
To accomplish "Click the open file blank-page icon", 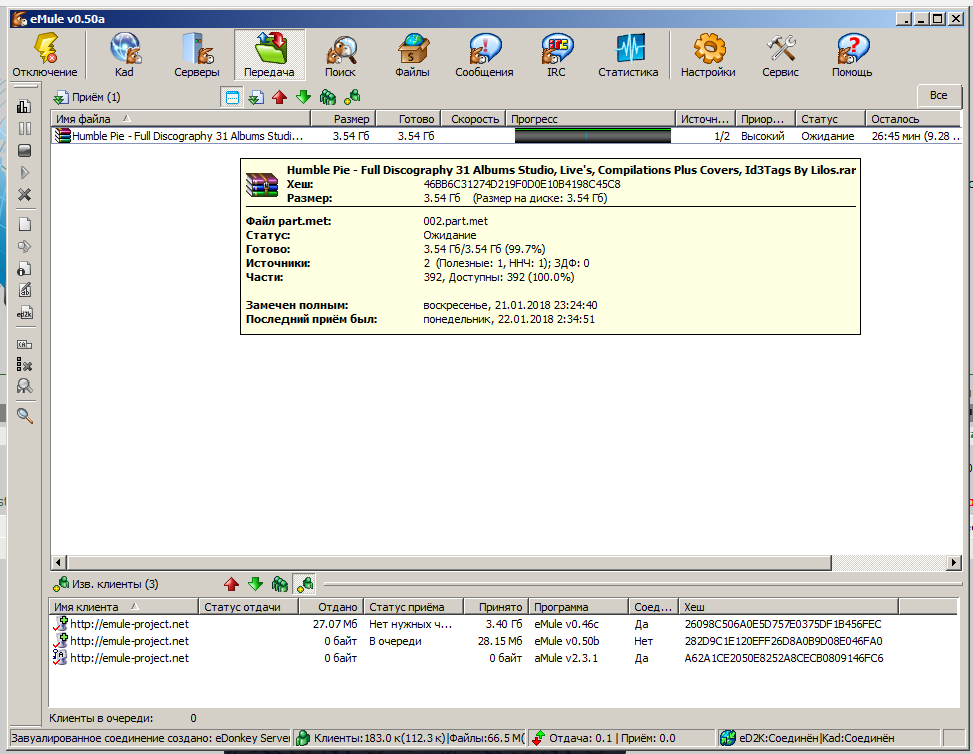I will (x=24, y=225).
